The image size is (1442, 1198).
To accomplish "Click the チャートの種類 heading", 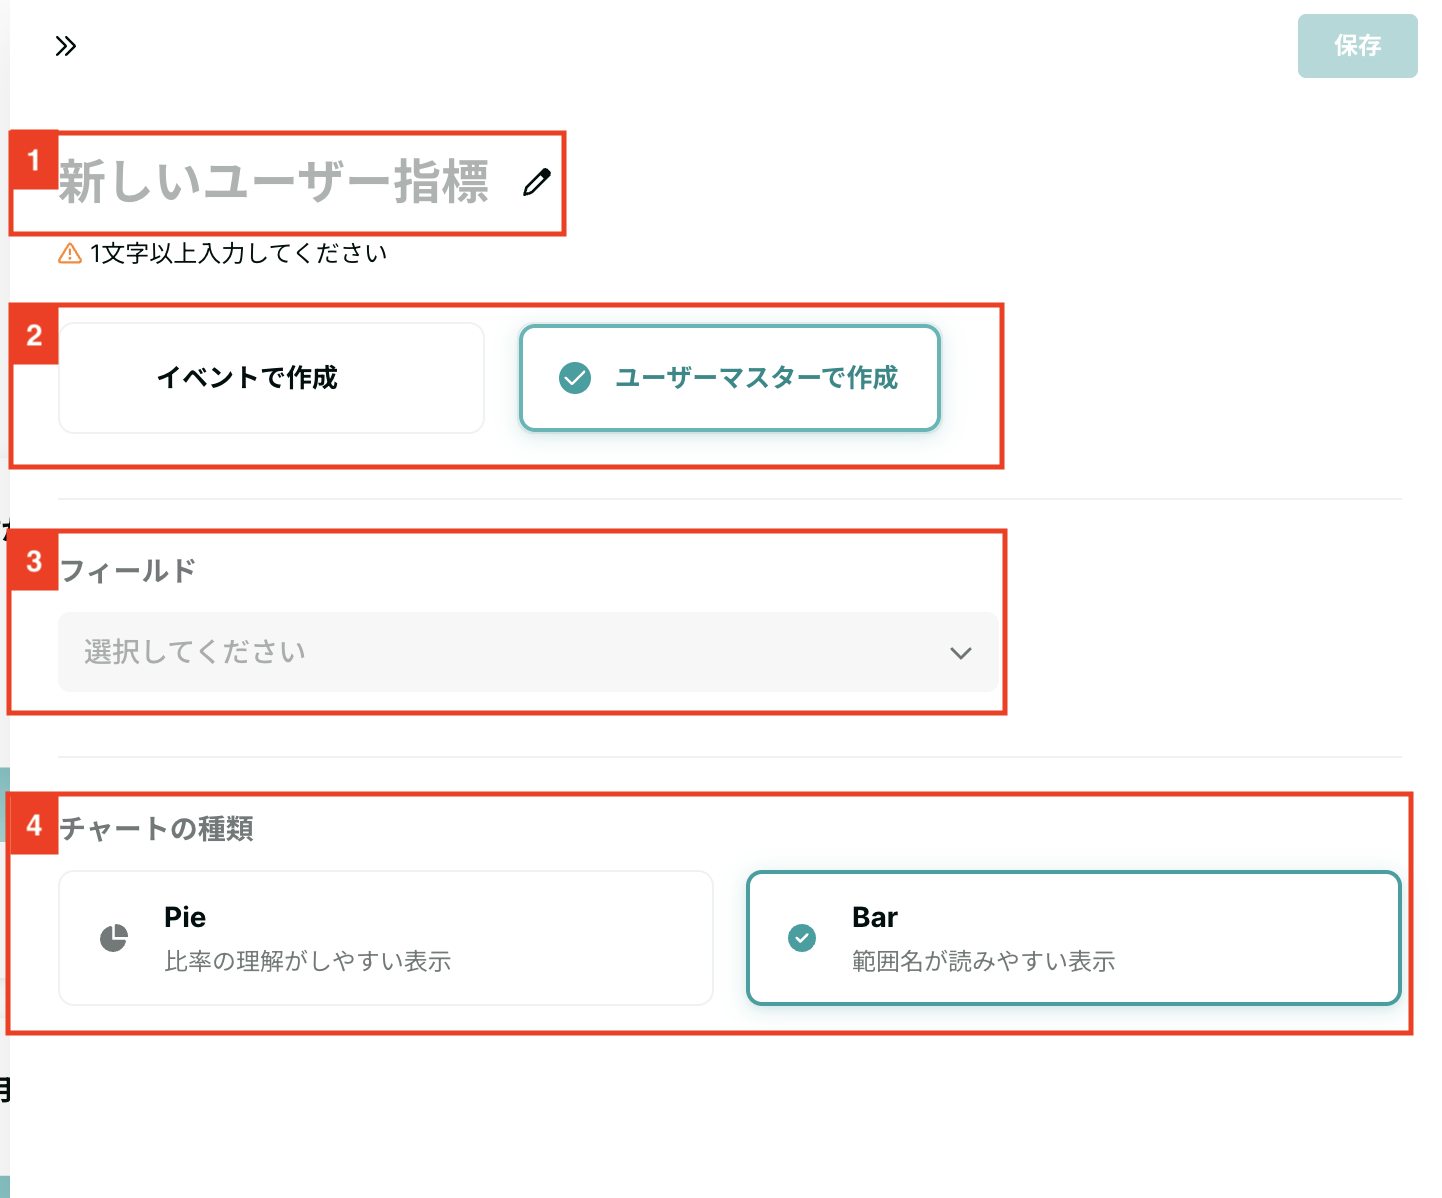I will click(156, 829).
